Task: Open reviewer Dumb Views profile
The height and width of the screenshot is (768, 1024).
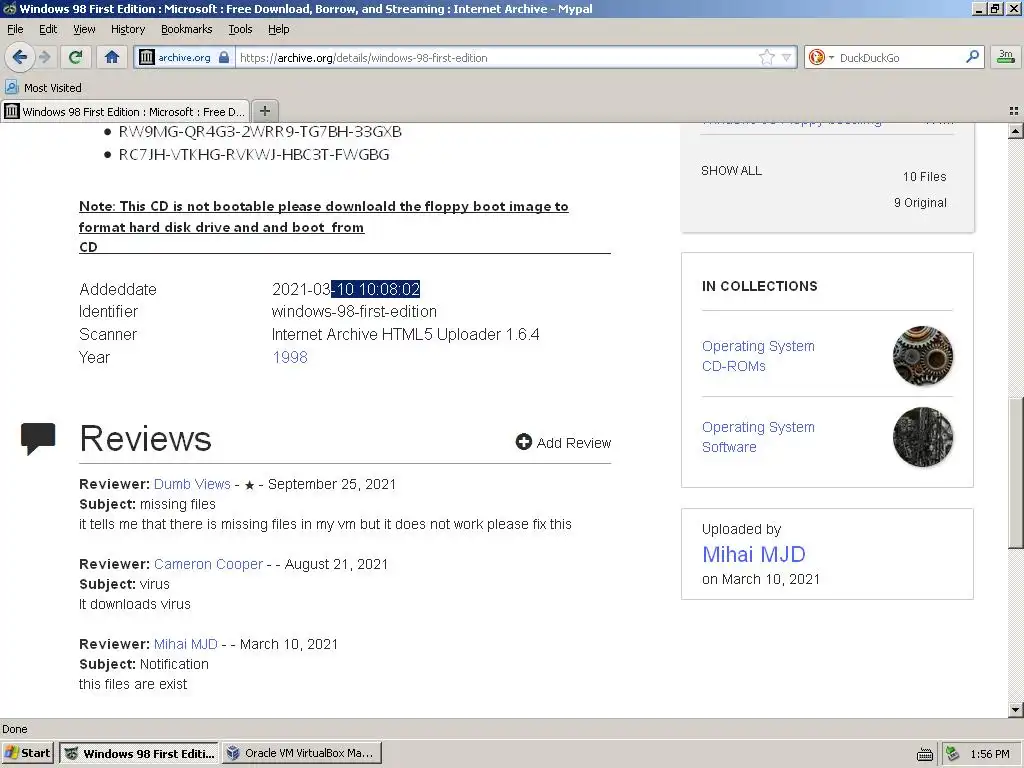Action: coord(192,484)
